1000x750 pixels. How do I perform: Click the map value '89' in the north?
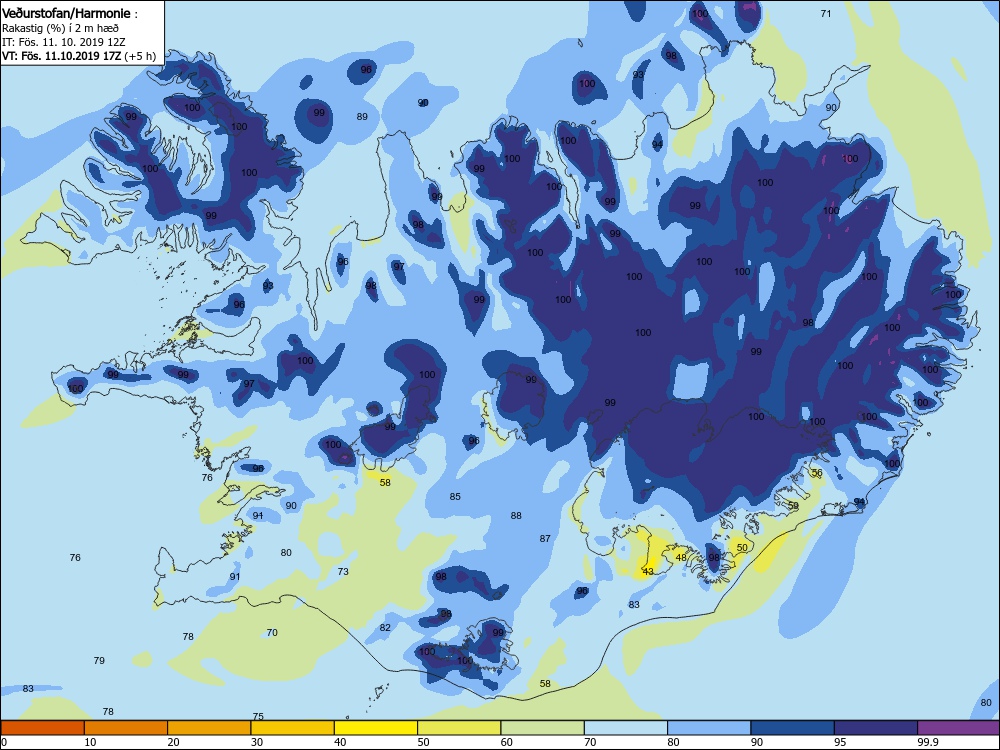coord(362,116)
